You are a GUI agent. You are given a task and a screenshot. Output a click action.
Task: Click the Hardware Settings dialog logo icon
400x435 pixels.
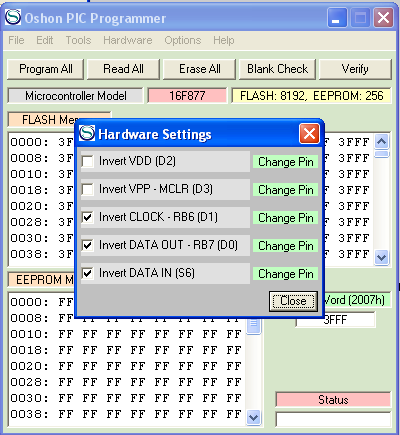tap(87, 133)
